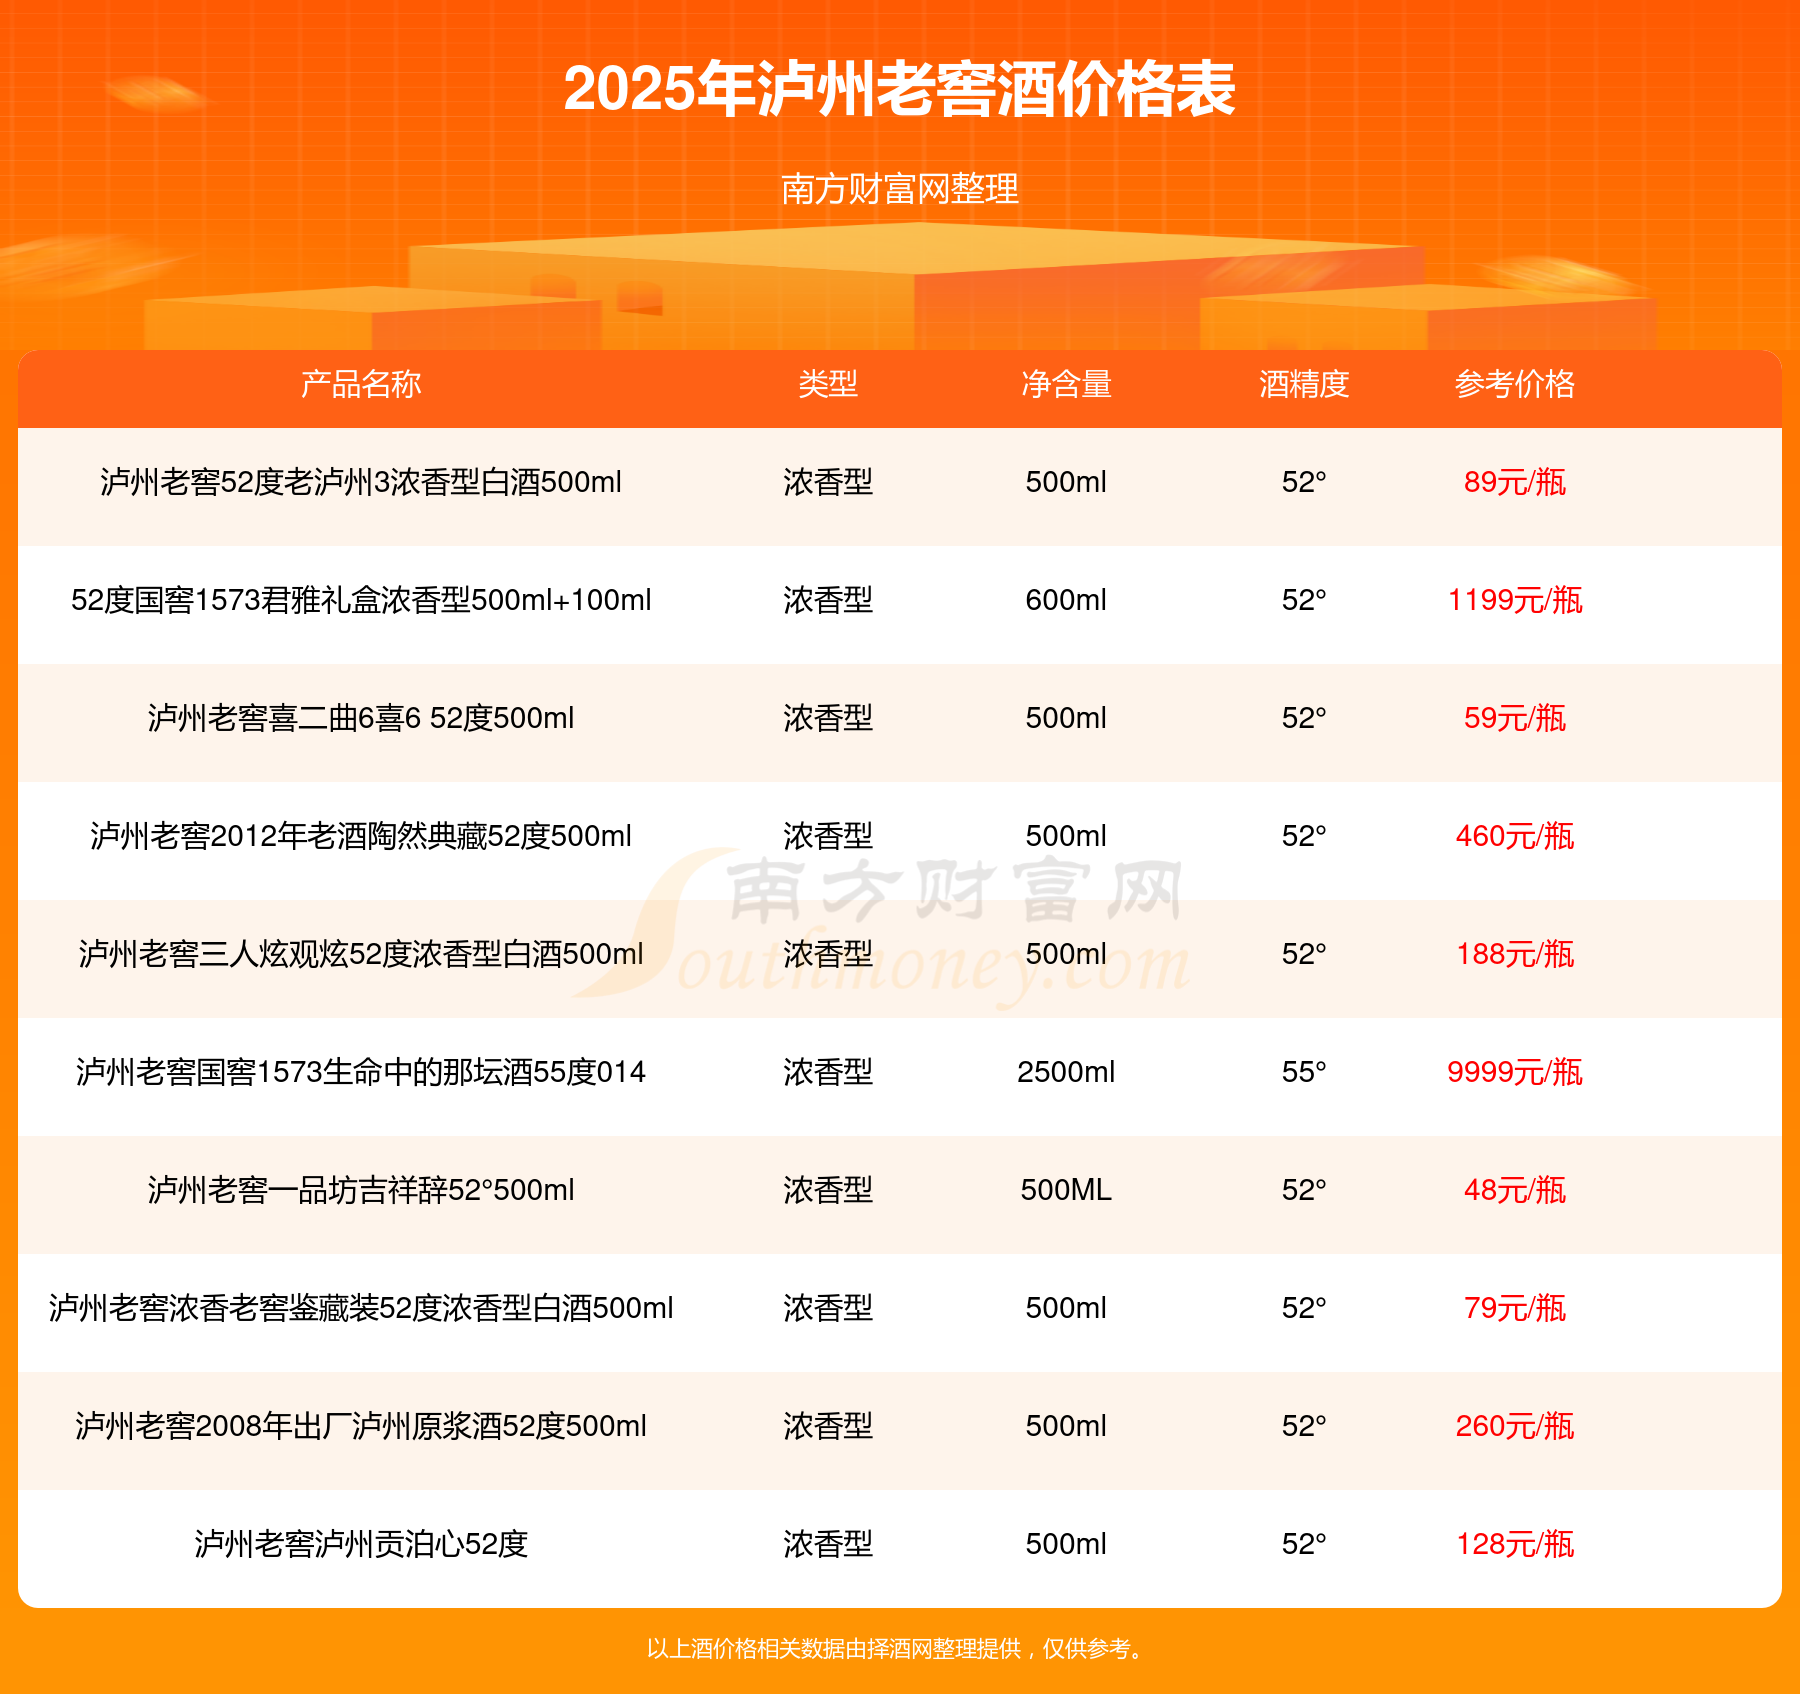Viewport: 1800px width, 1694px height.
Task: Click the title 2025年泸州老窖酒价格表
Action: click(900, 89)
